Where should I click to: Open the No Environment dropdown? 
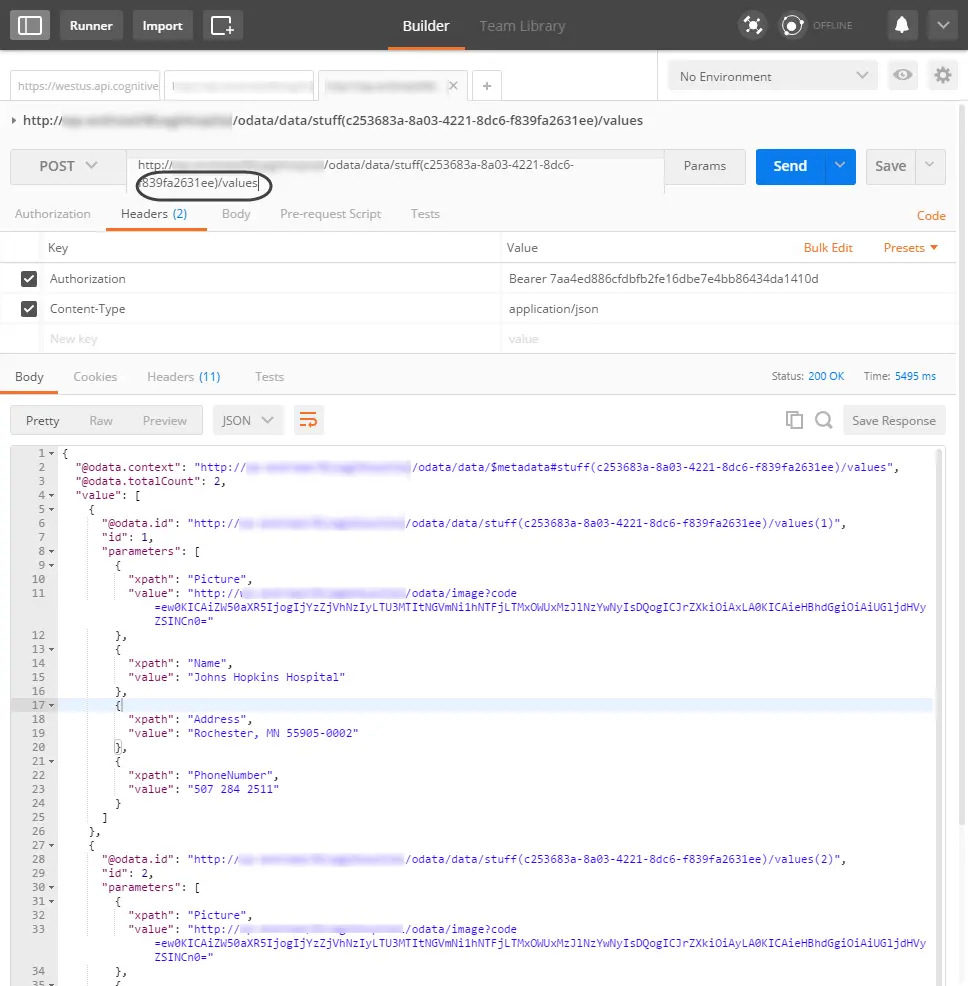(x=773, y=76)
